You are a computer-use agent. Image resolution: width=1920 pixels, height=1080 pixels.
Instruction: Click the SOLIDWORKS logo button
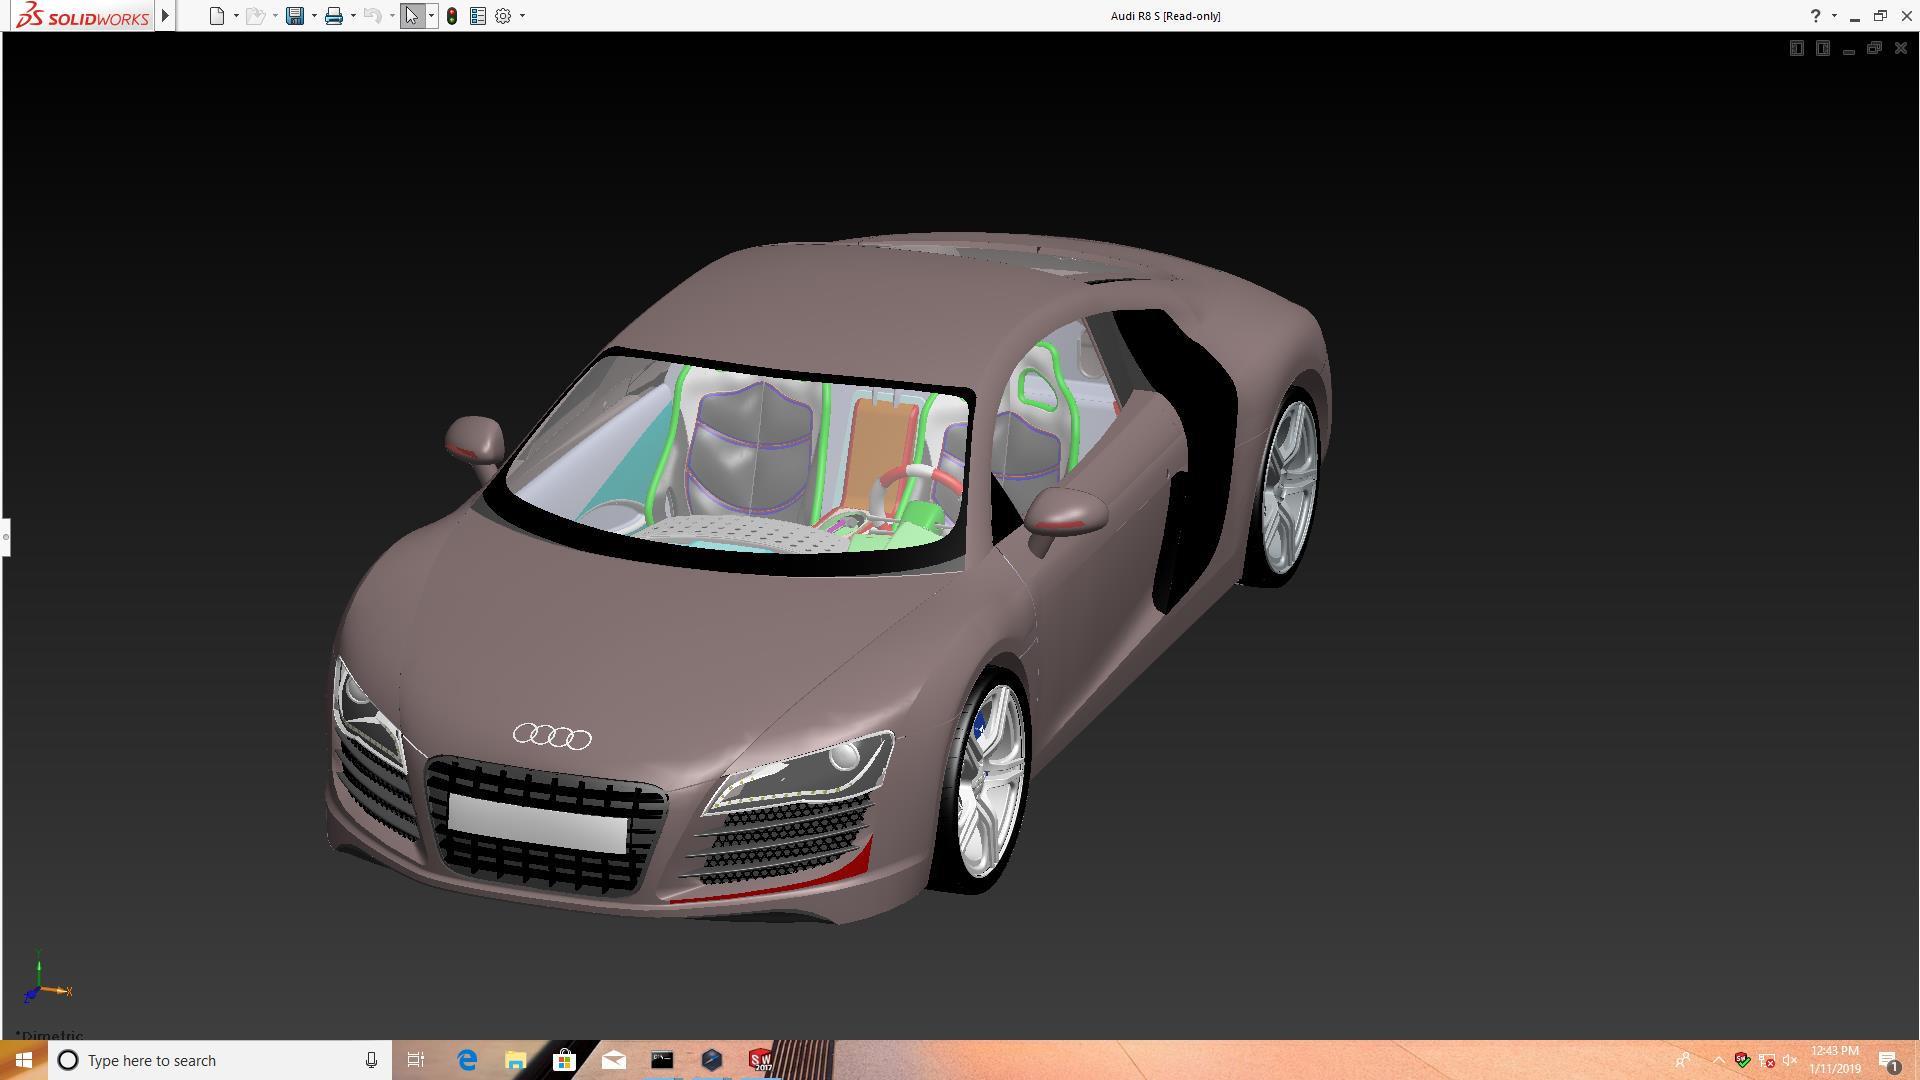(83, 16)
